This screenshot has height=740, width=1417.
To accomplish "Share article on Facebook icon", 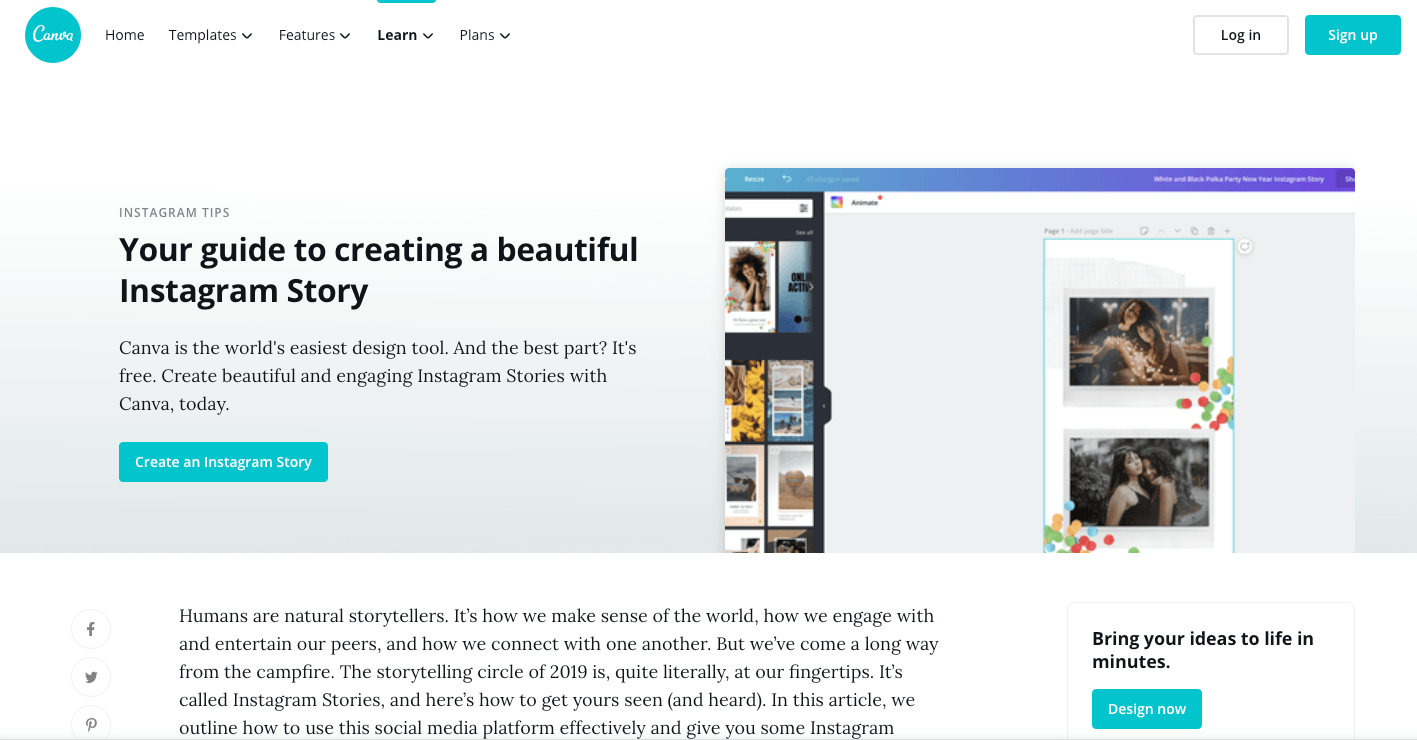I will [x=91, y=629].
